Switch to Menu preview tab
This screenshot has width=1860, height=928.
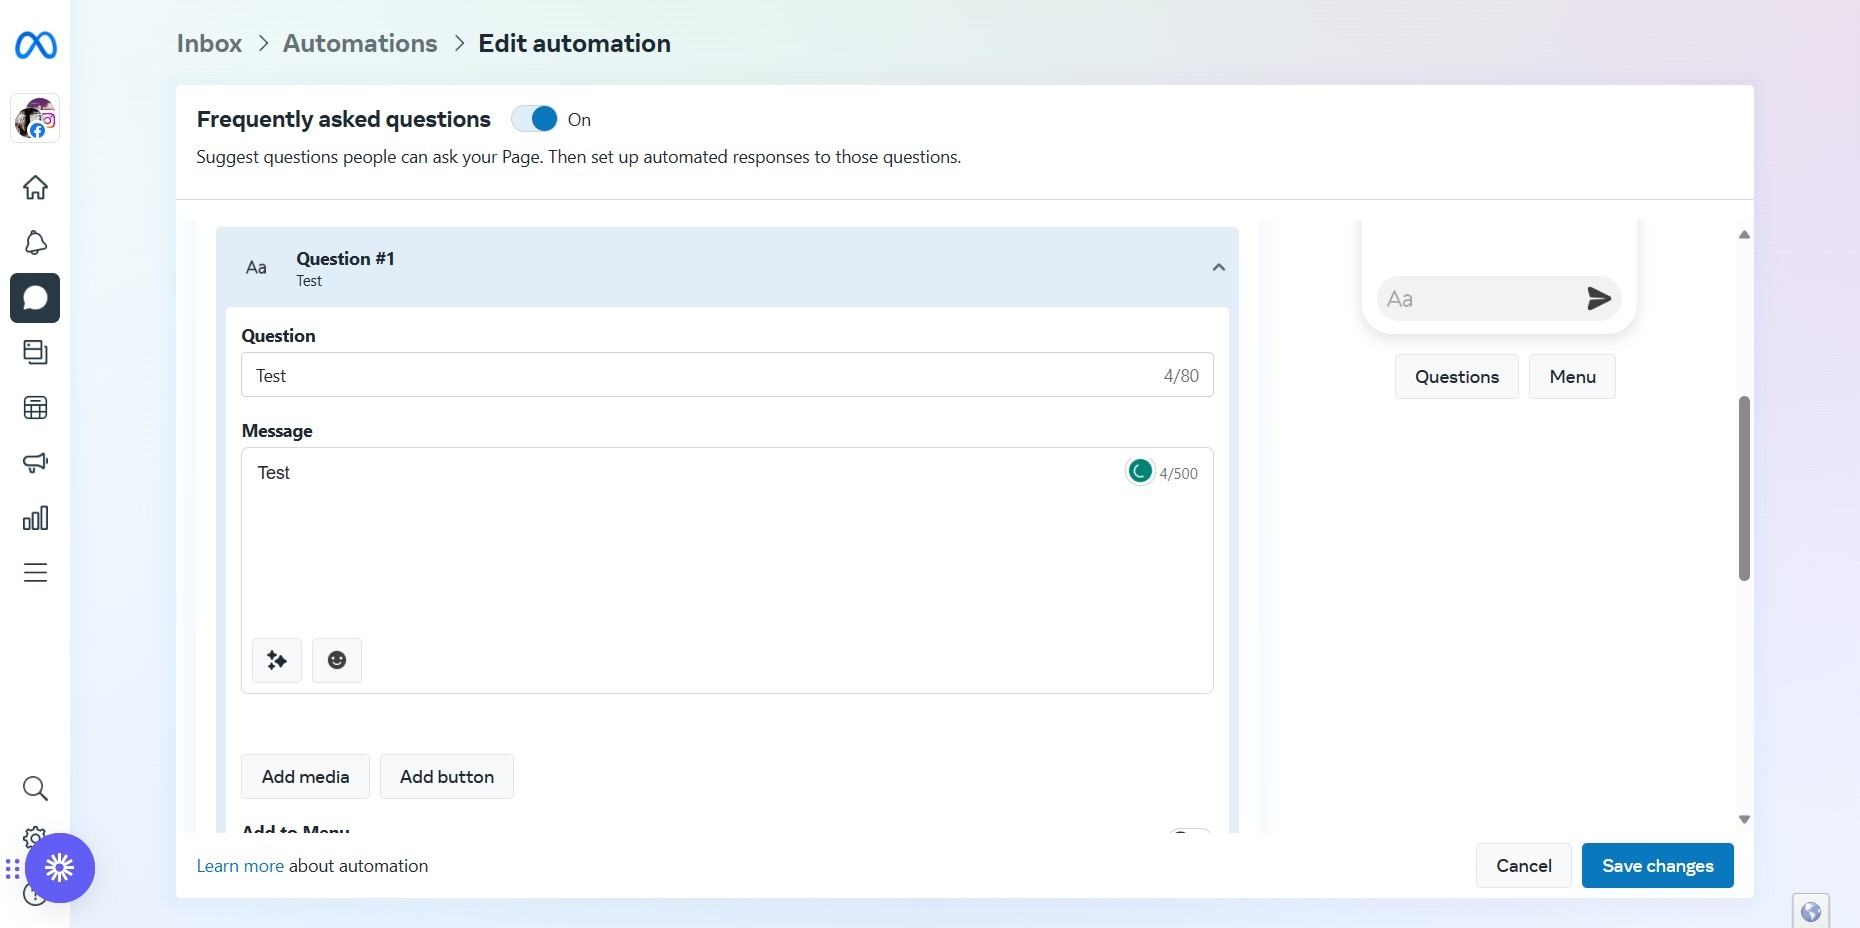coord(1572,377)
